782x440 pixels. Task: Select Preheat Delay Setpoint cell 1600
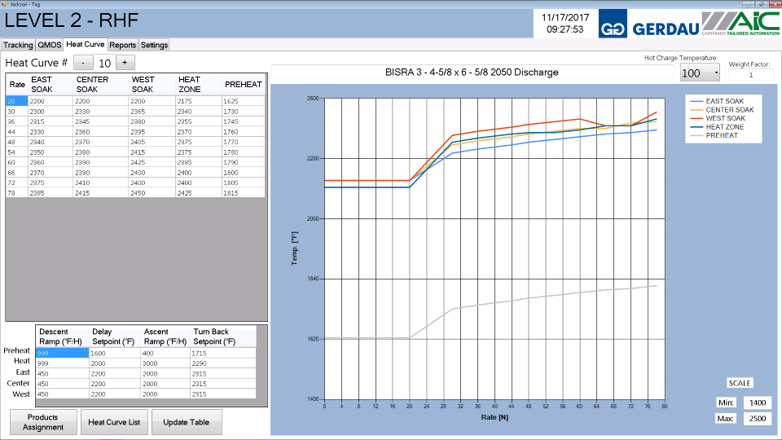[x=115, y=353]
